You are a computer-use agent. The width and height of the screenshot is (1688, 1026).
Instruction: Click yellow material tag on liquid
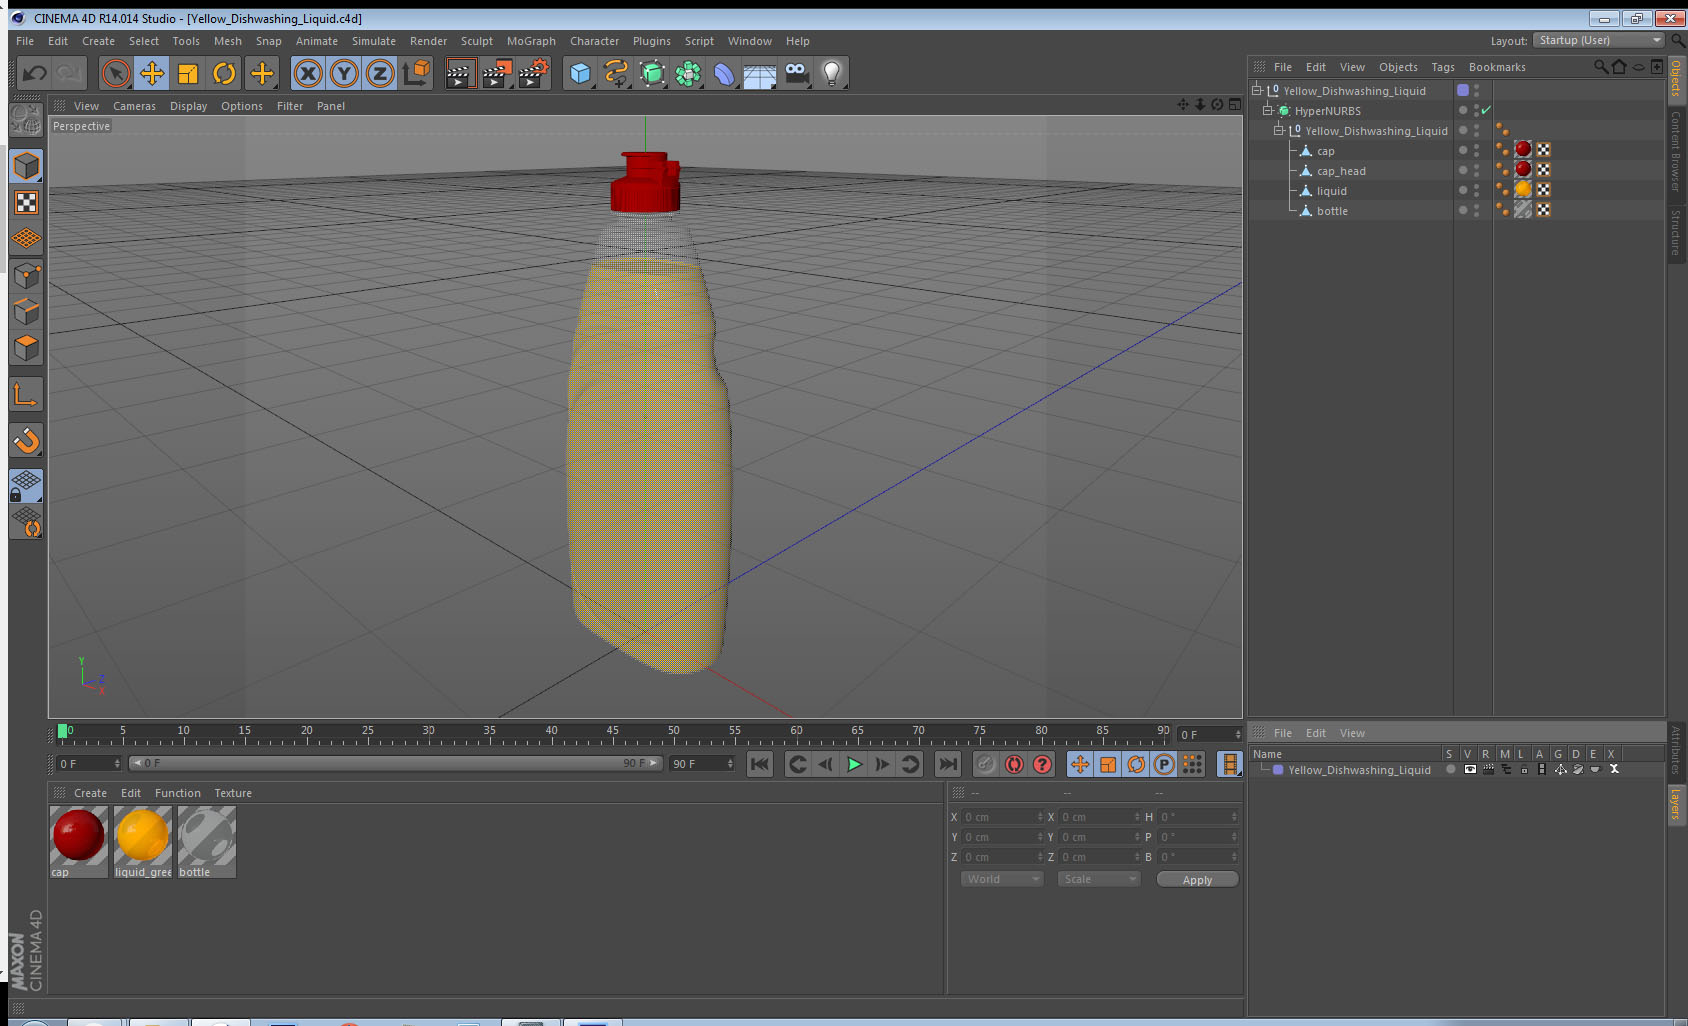point(1523,189)
